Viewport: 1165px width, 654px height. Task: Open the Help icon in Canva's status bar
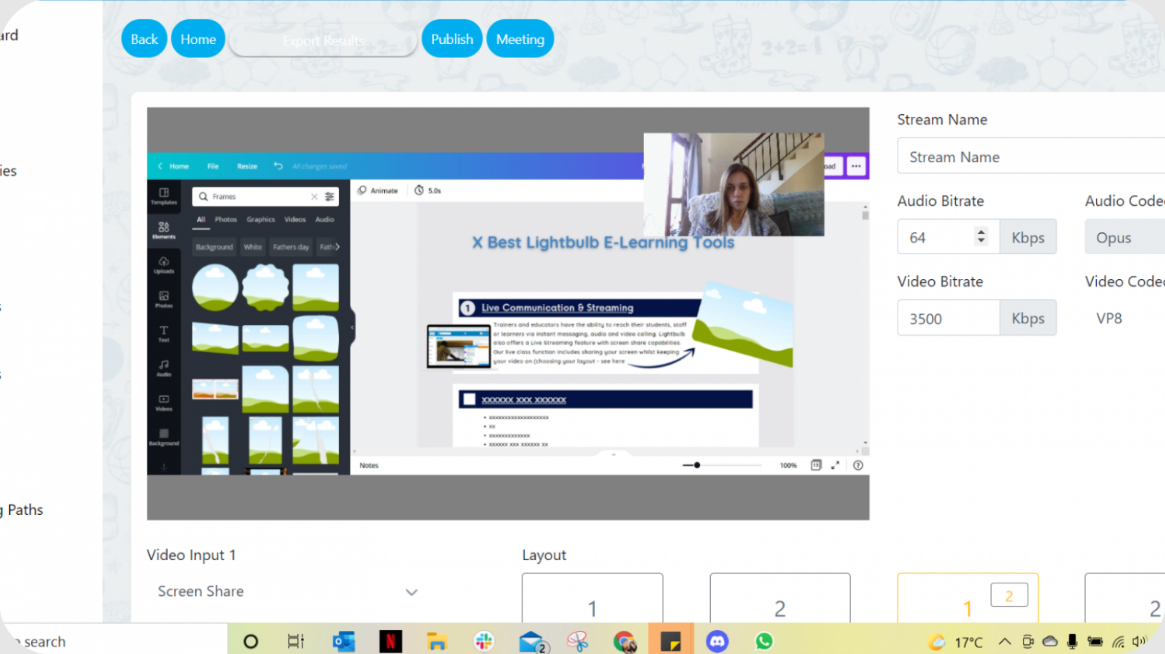click(x=857, y=465)
